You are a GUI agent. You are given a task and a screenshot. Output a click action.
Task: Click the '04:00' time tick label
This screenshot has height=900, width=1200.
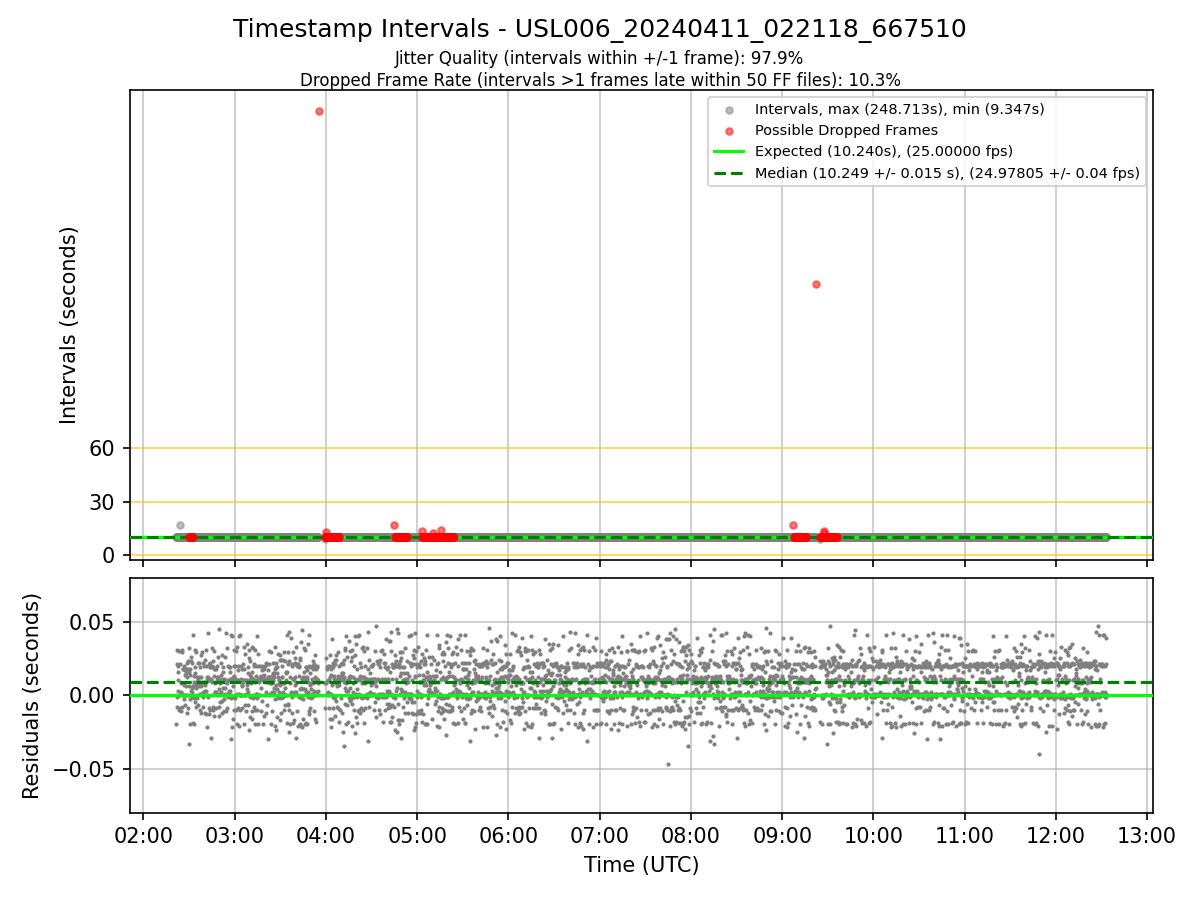pyautogui.click(x=326, y=835)
